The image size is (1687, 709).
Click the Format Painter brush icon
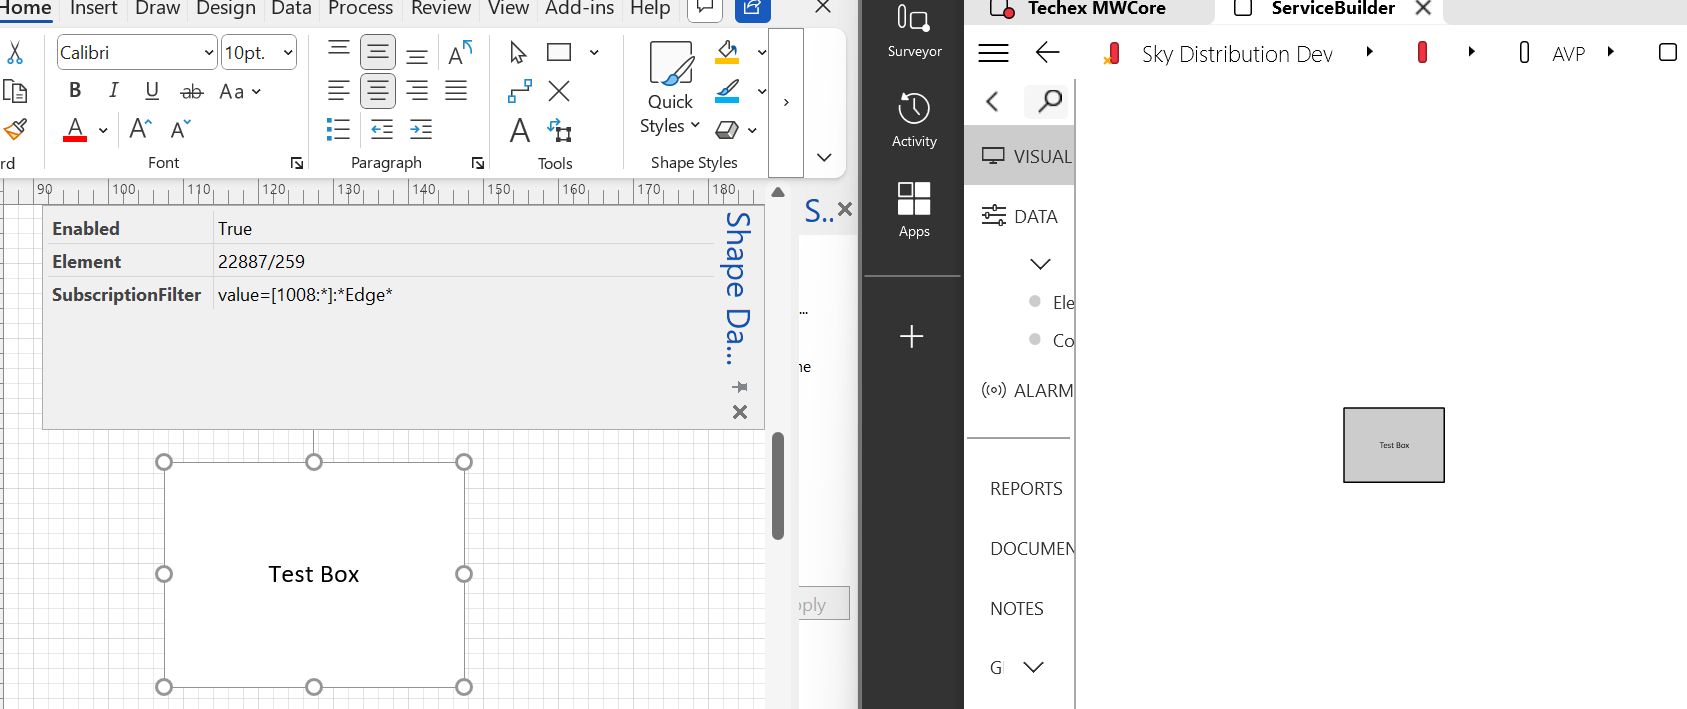tap(15, 129)
